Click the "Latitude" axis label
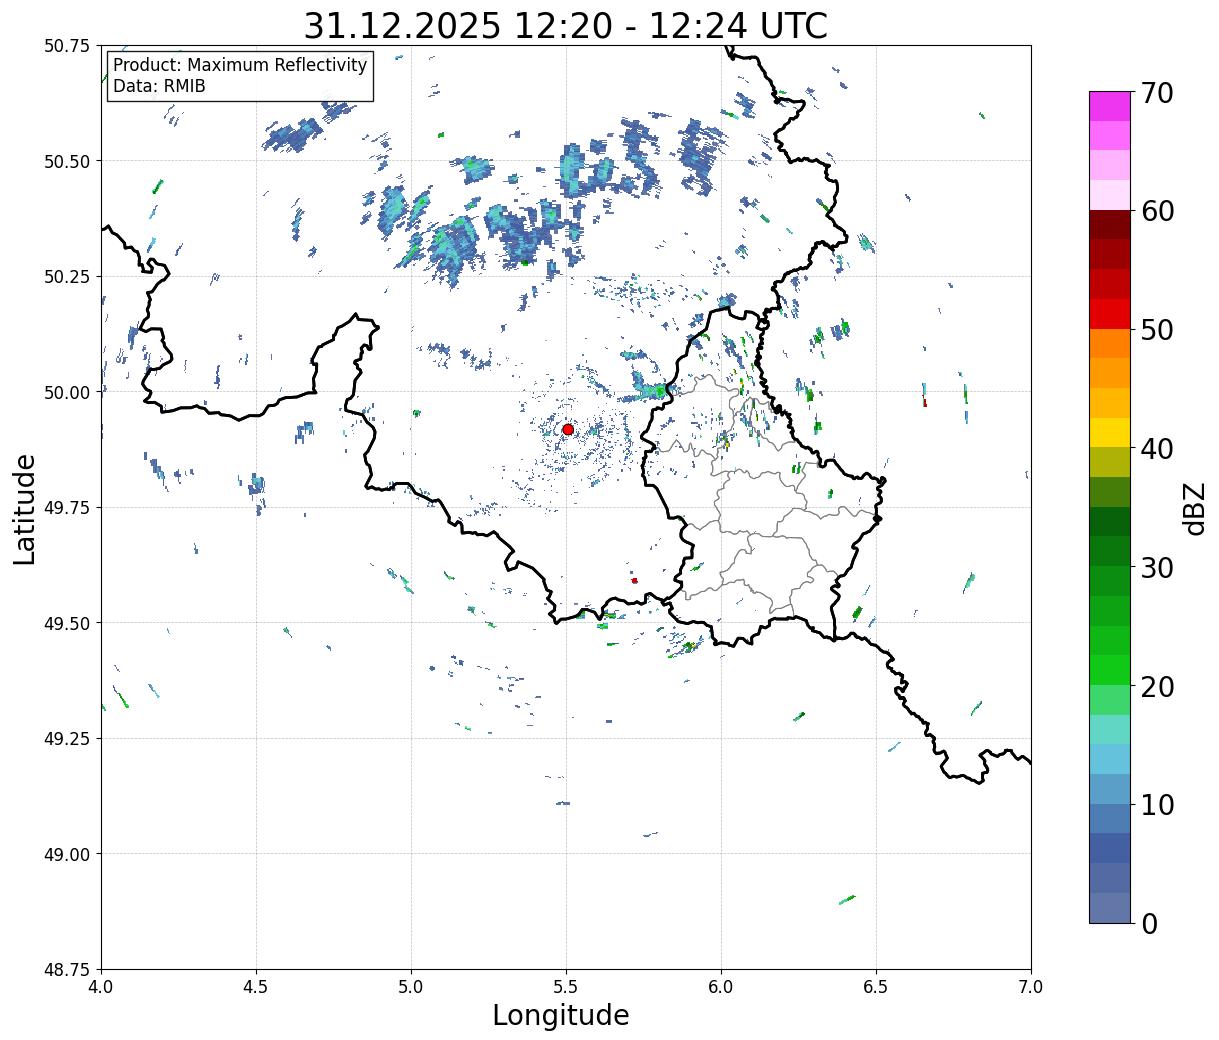The height and width of the screenshot is (1040, 1219). click(x=25, y=508)
